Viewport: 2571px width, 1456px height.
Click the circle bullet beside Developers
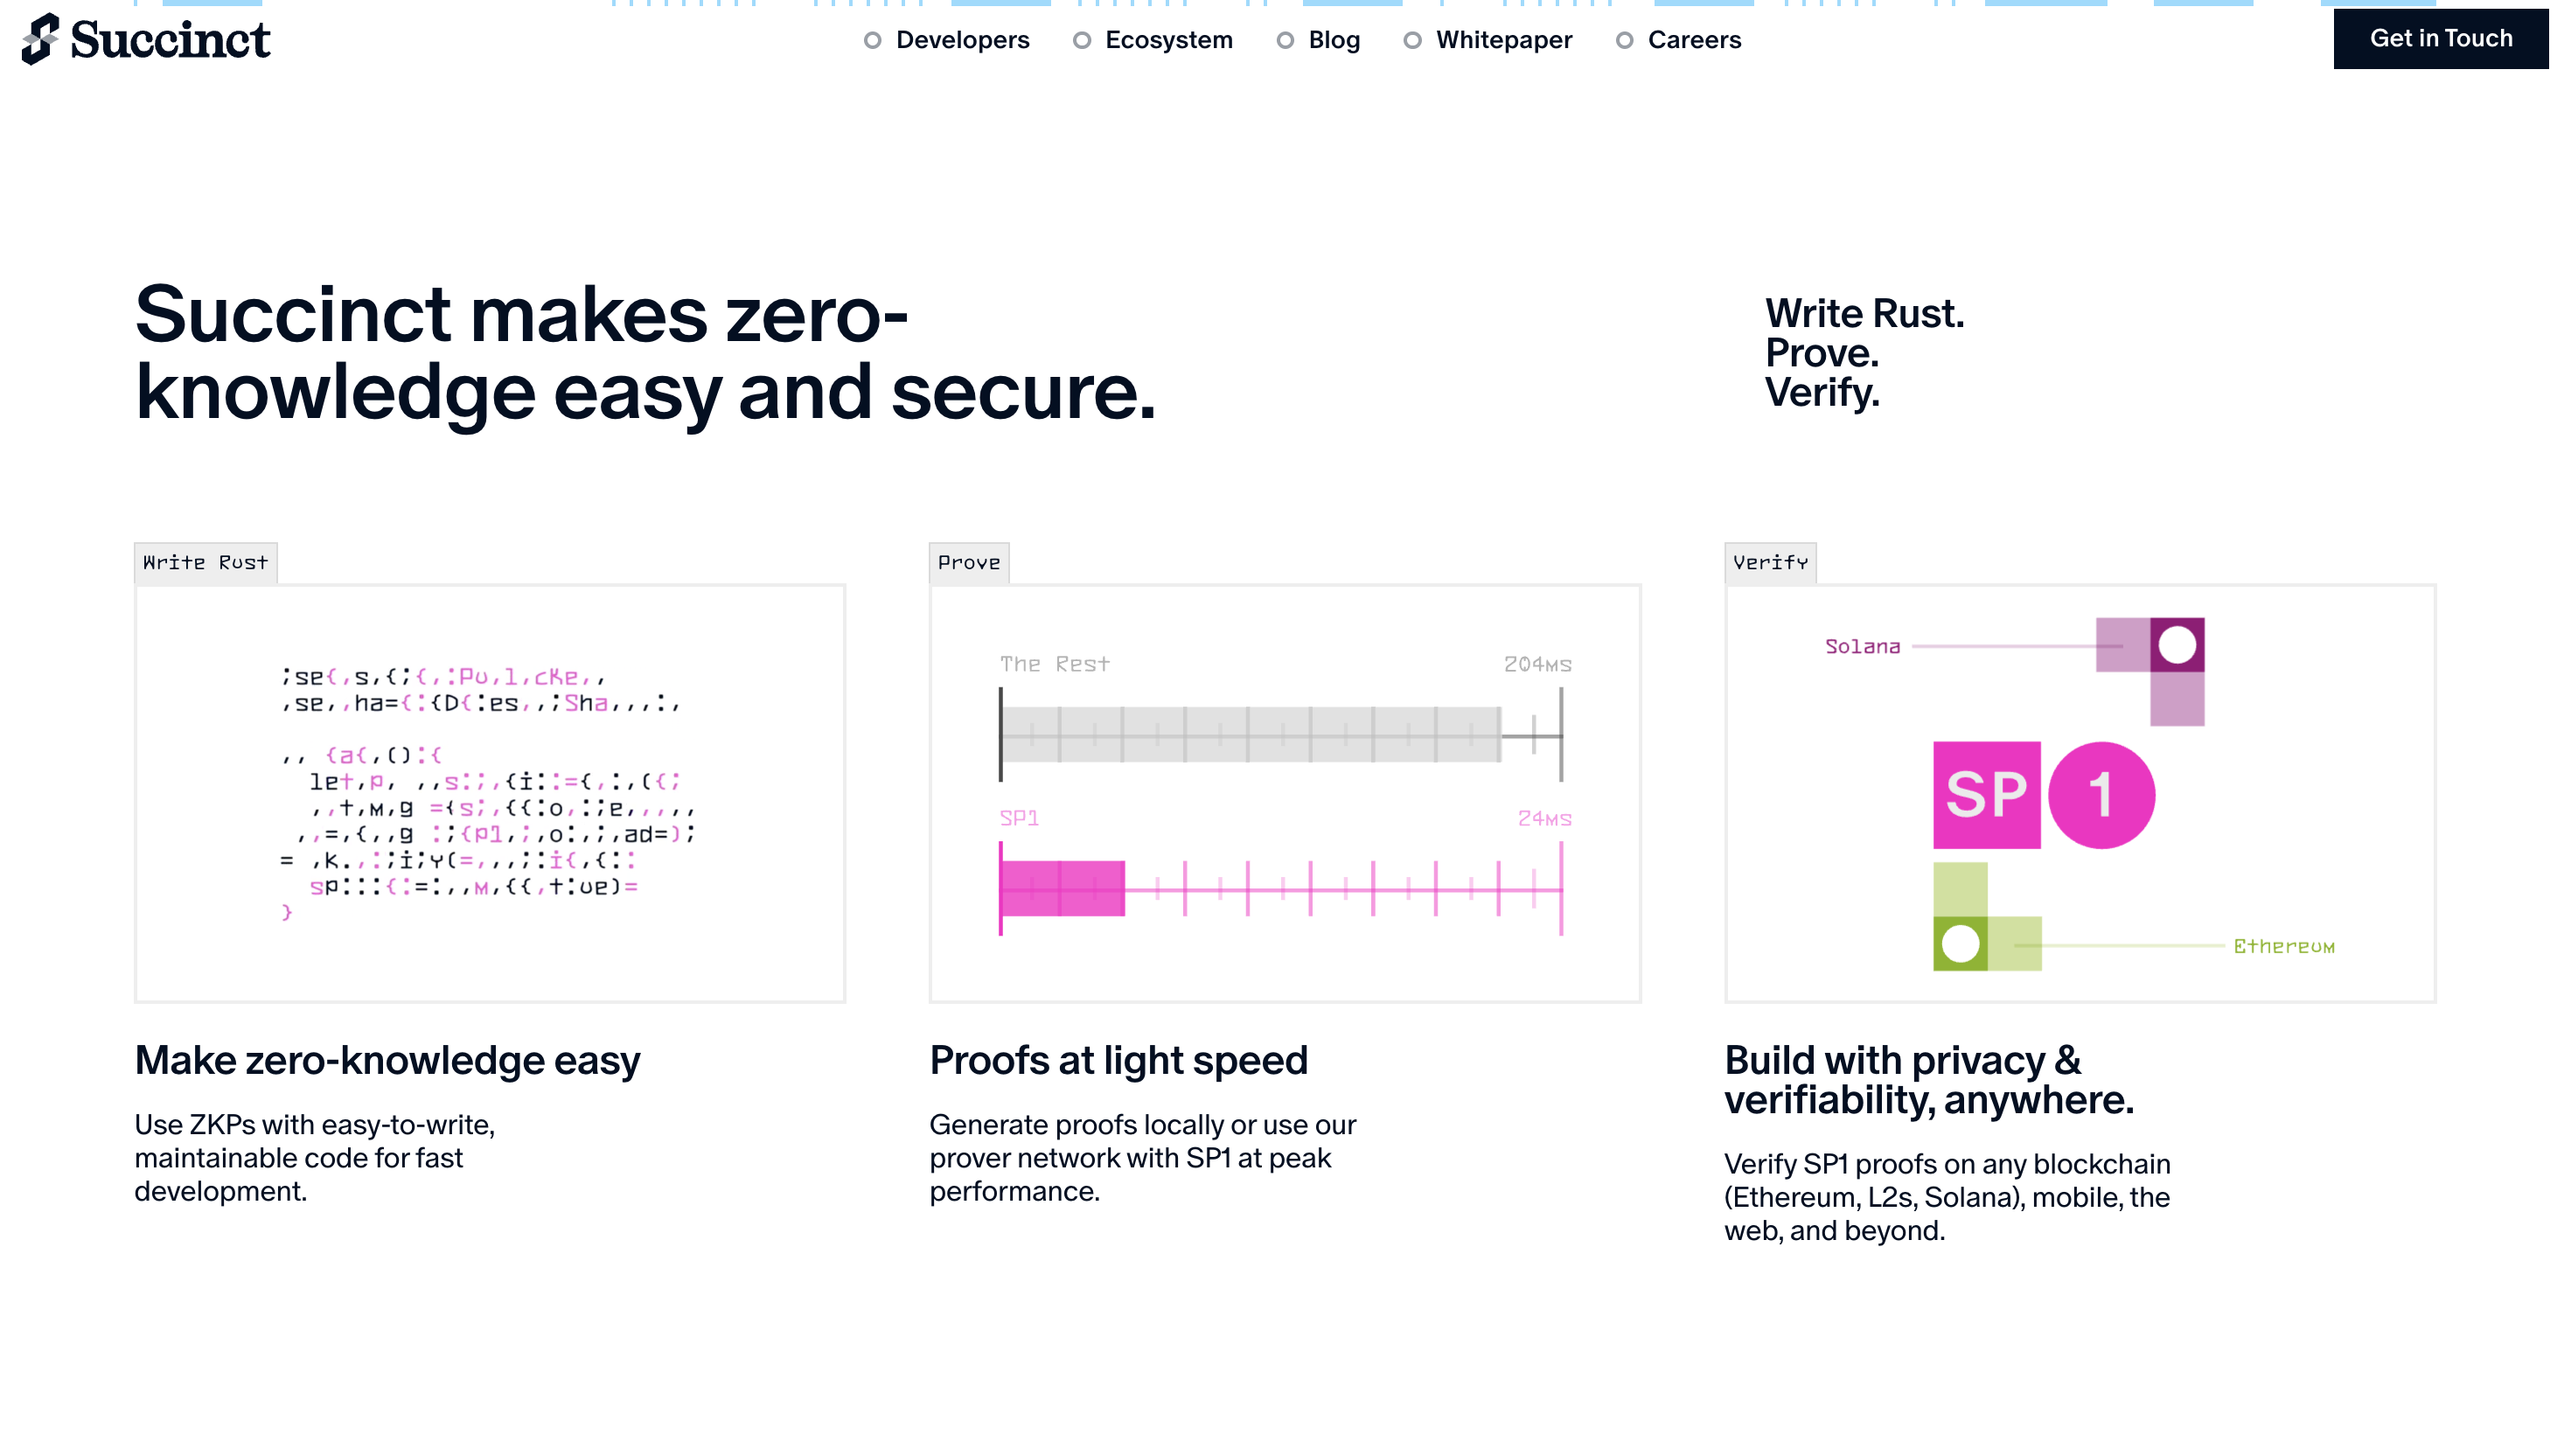[872, 41]
